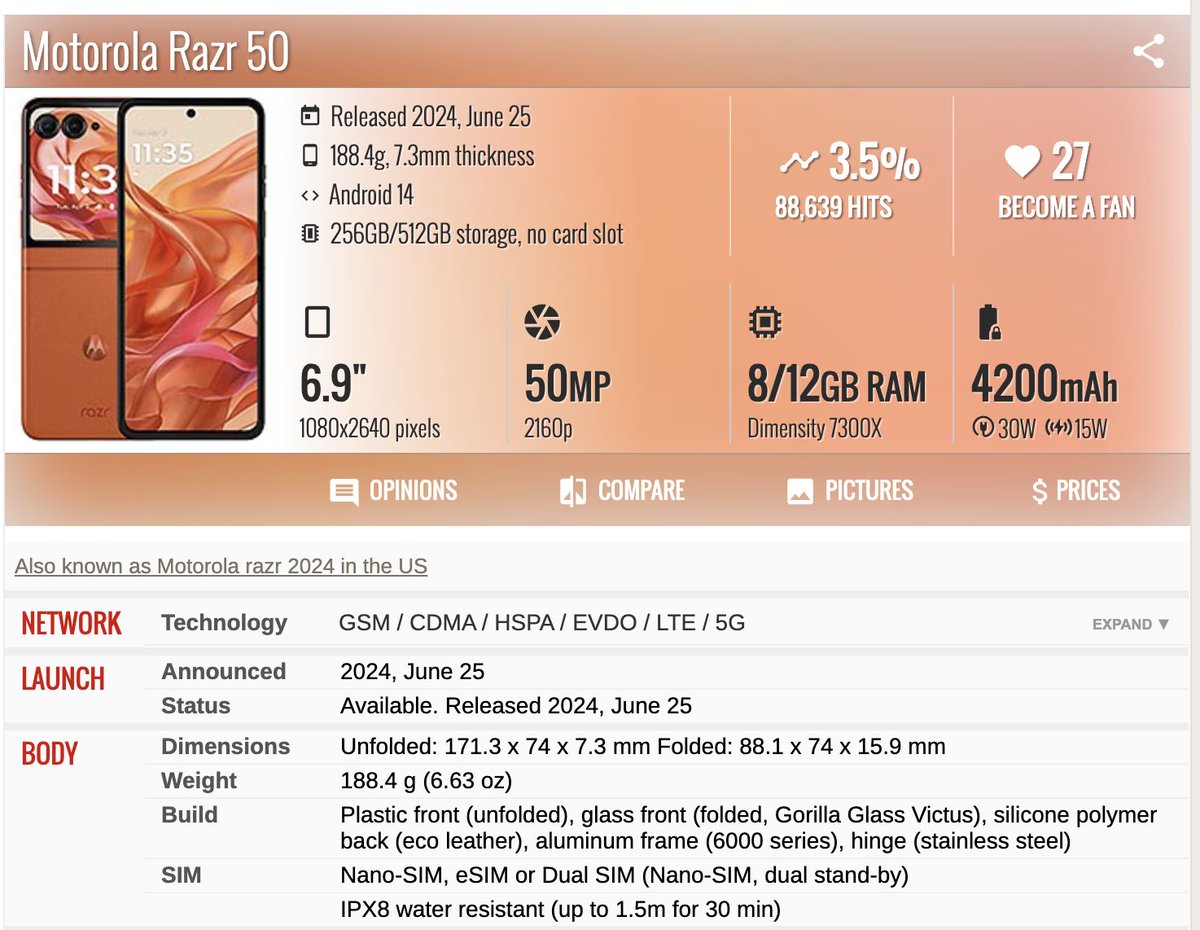
Task: Click the chipset icon above 8/12GB RAM
Action: tap(765, 322)
